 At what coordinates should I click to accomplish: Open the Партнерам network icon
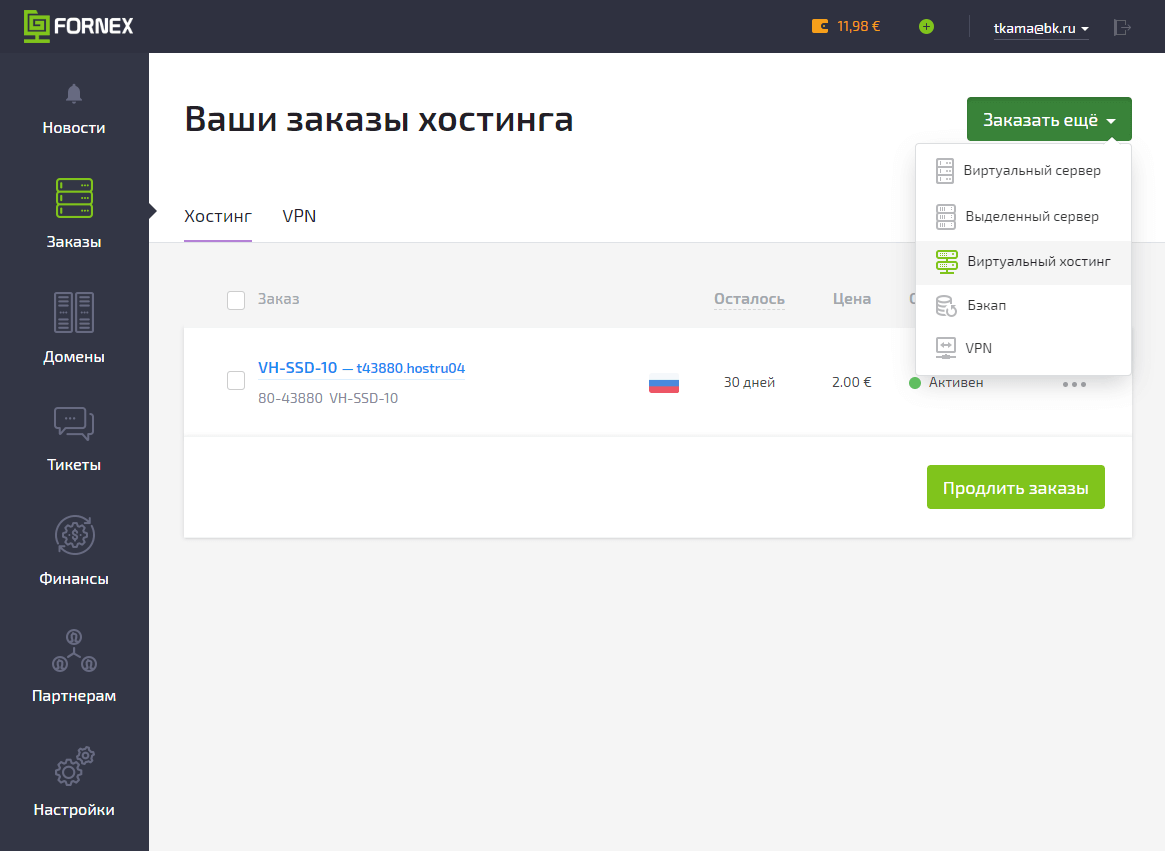[x=74, y=650]
